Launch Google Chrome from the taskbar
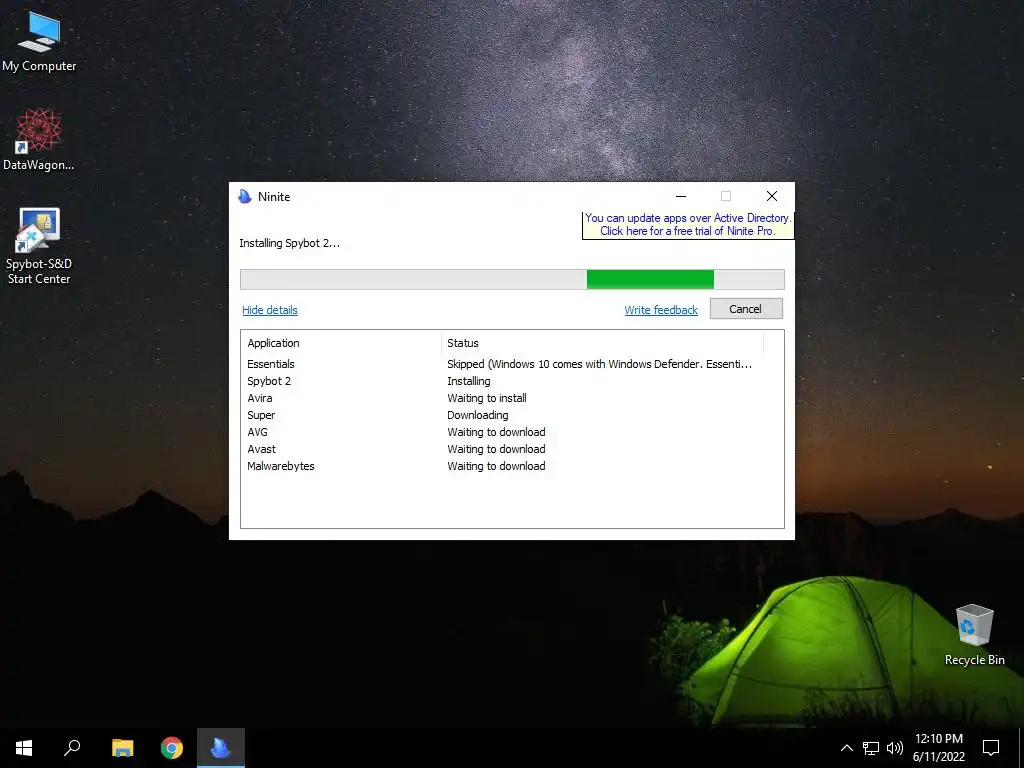The width and height of the screenshot is (1024, 768). coord(172,748)
